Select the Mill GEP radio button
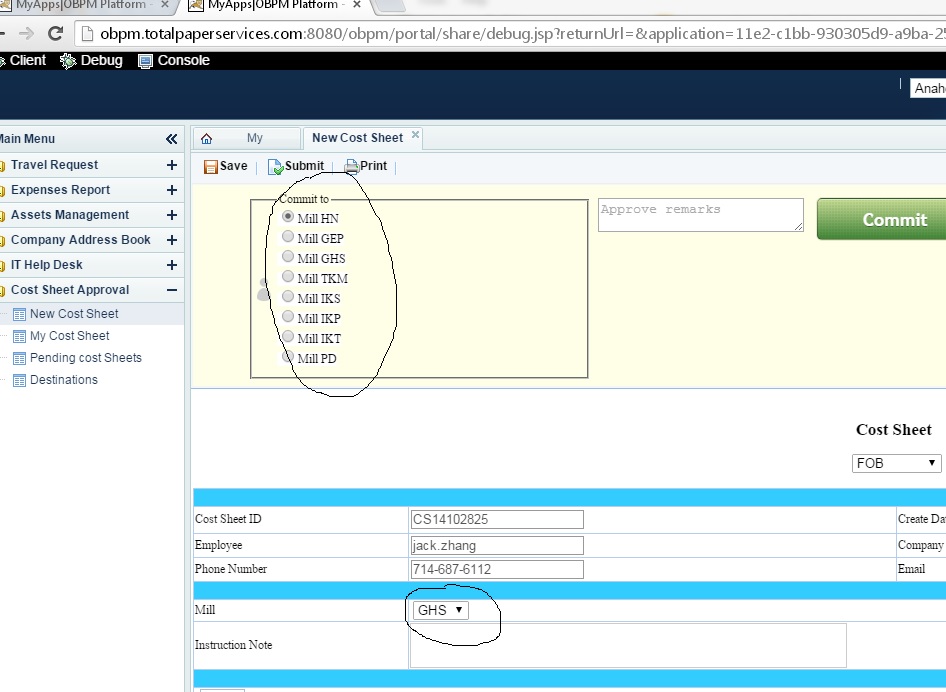 pyautogui.click(x=288, y=236)
